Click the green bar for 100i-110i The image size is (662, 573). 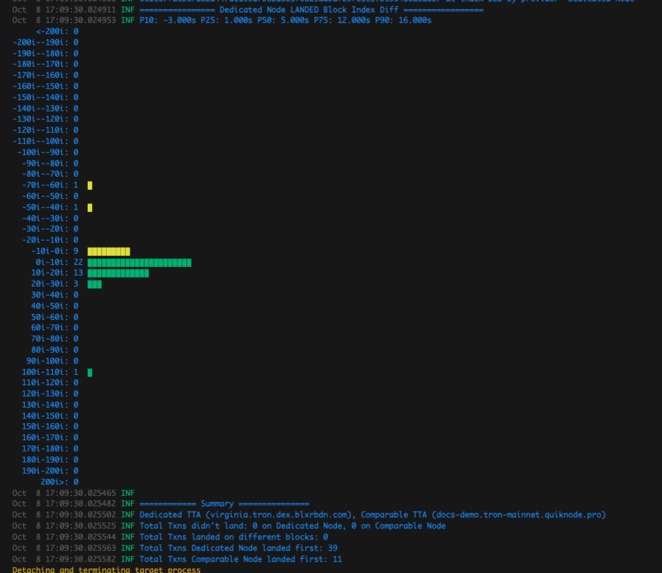coord(90,372)
